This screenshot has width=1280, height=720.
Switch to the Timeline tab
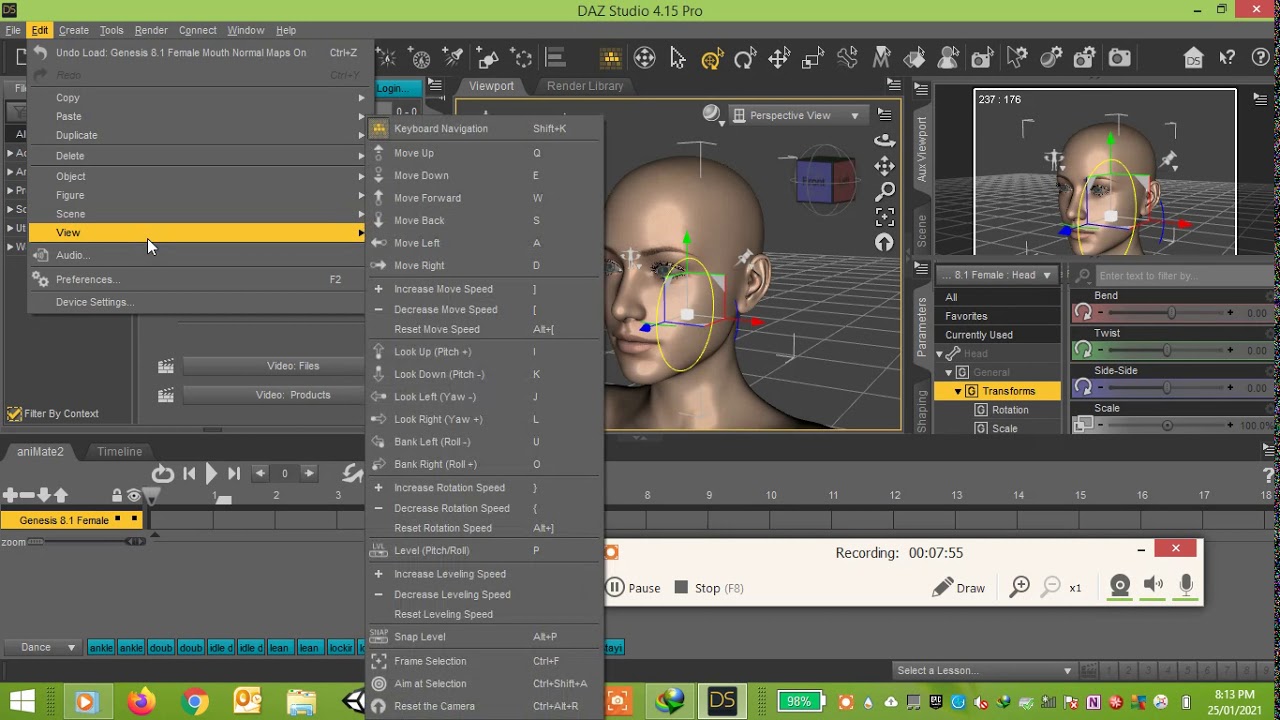pyautogui.click(x=119, y=451)
